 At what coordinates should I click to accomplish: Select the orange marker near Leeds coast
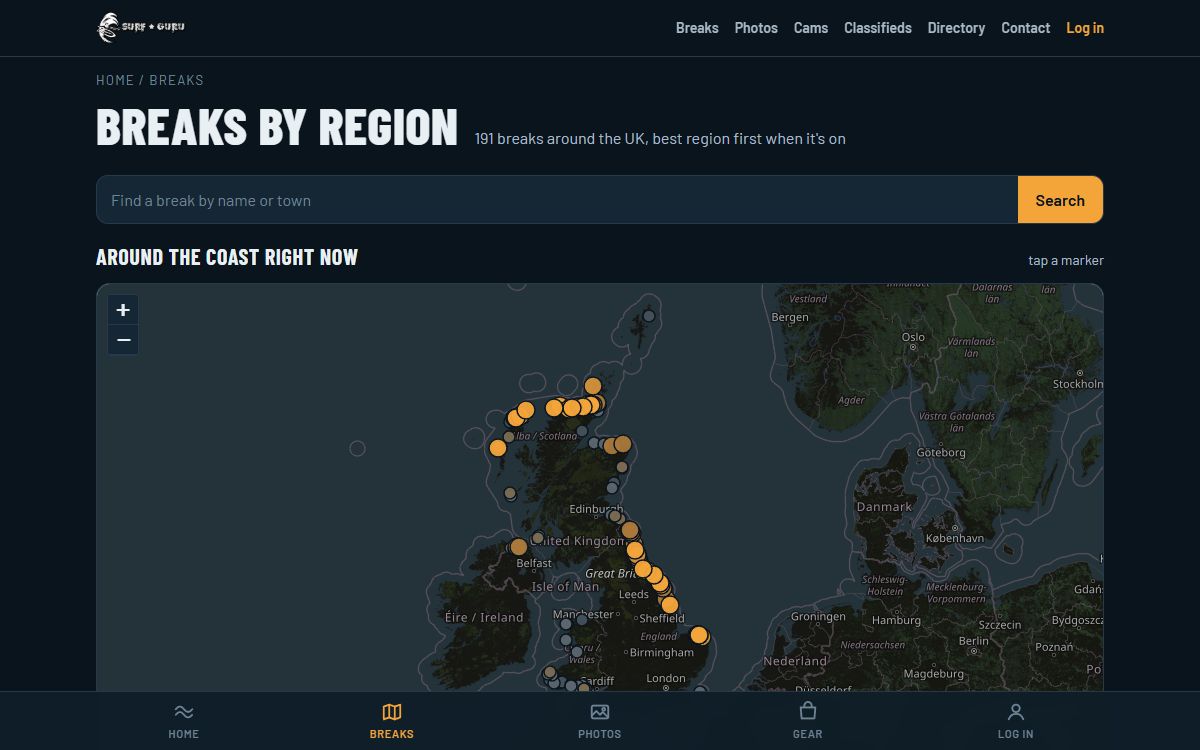pyautogui.click(x=670, y=605)
